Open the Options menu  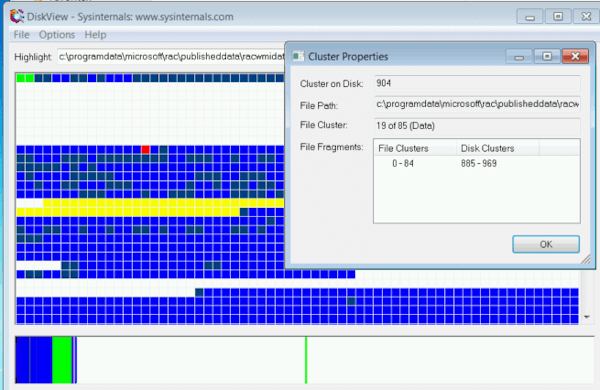pos(57,35)
